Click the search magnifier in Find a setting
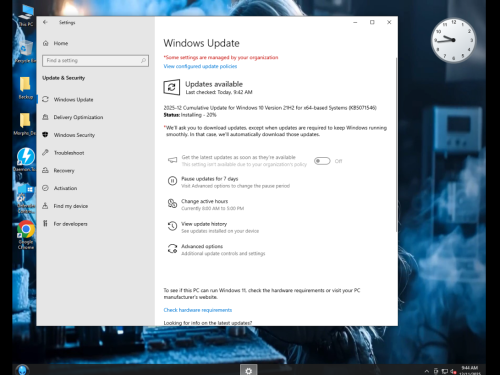The height and width of the screenshot is (375, 500). [x=143, y=61]
